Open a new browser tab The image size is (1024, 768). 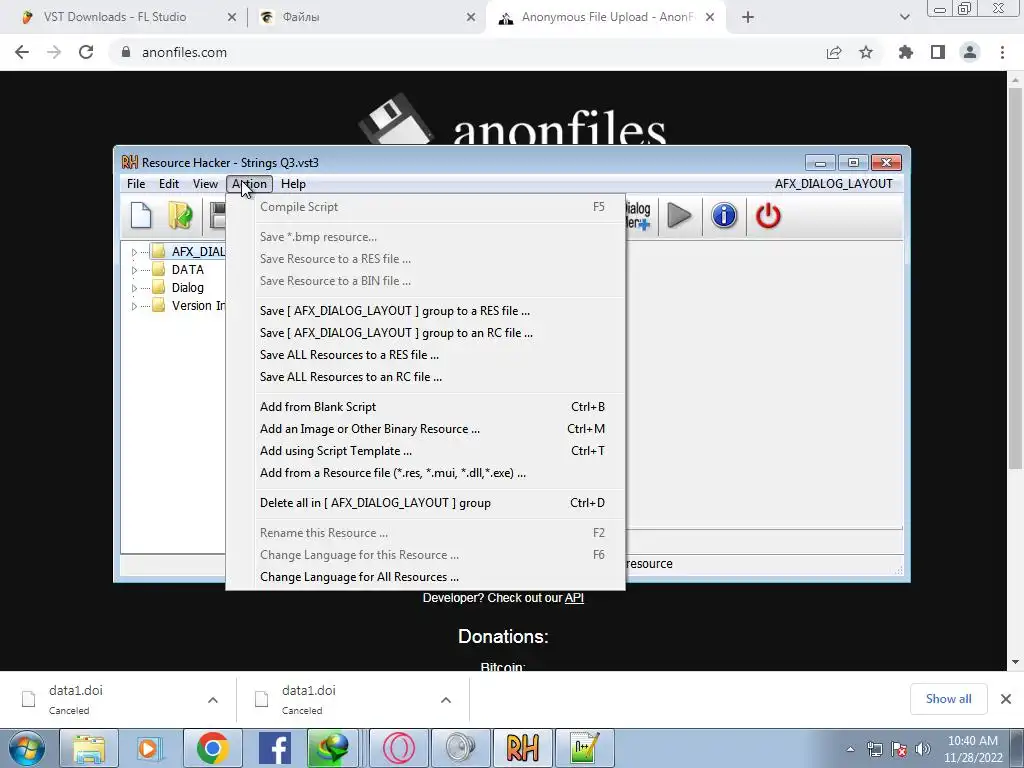748,18
